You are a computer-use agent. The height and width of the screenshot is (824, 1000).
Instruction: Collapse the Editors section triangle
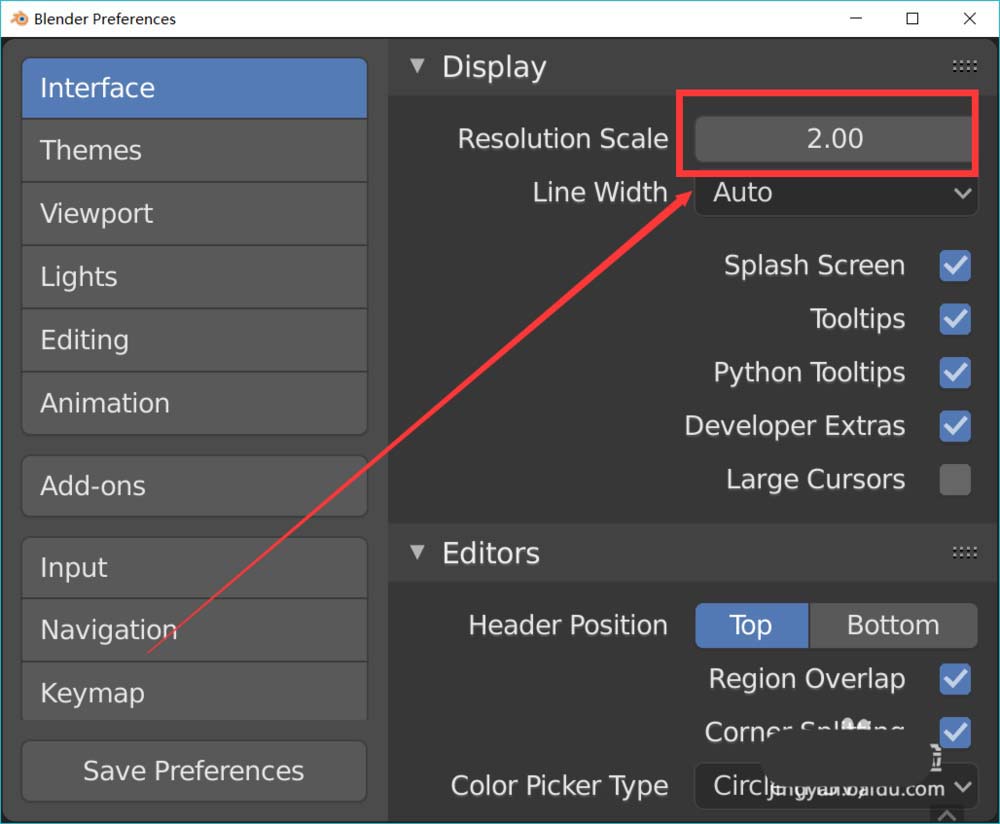[418, 552]
